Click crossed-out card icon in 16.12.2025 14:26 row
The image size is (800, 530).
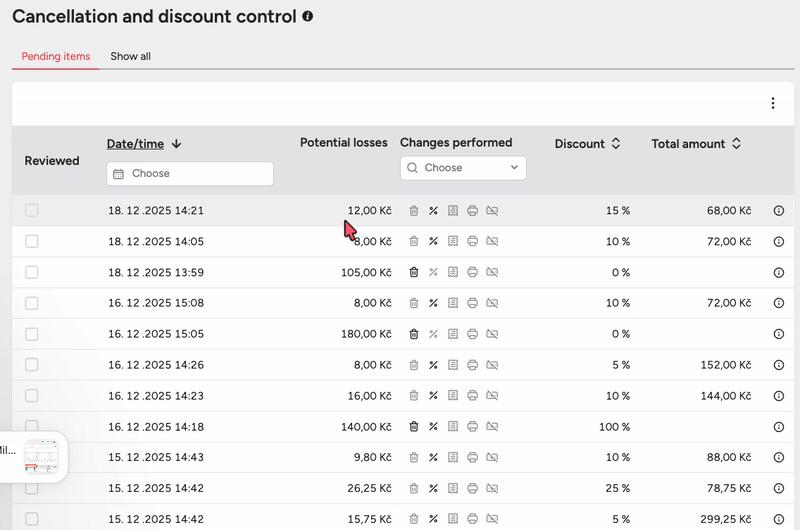point(492,365)
